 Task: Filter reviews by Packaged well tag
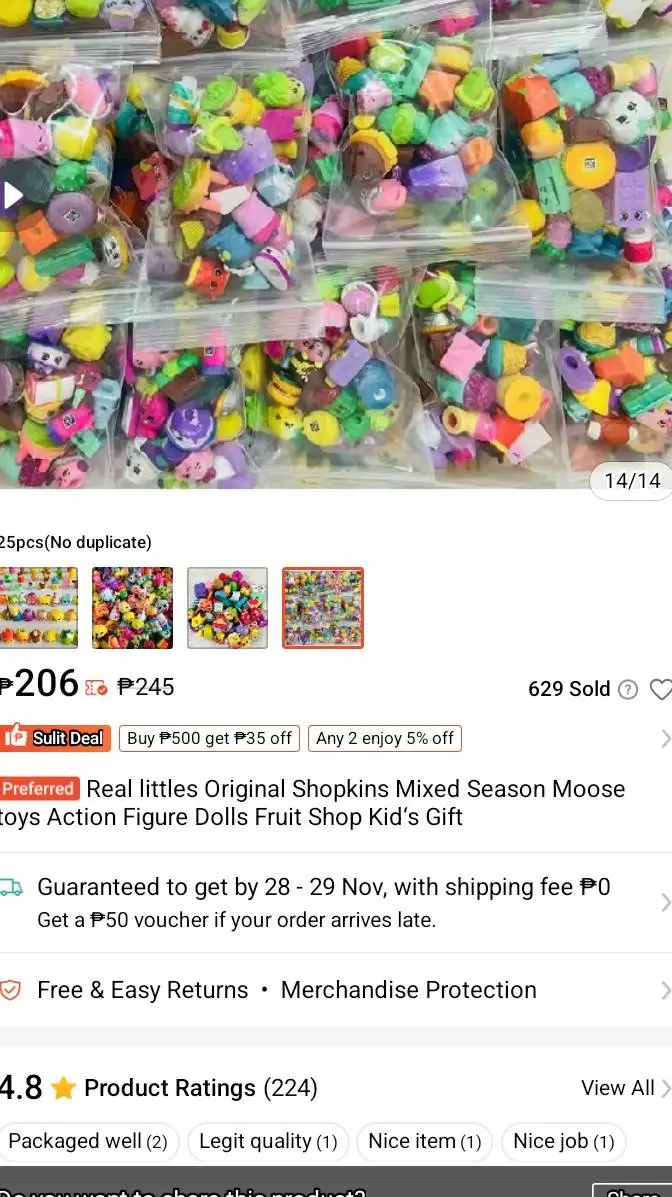tap(88, 1141)
